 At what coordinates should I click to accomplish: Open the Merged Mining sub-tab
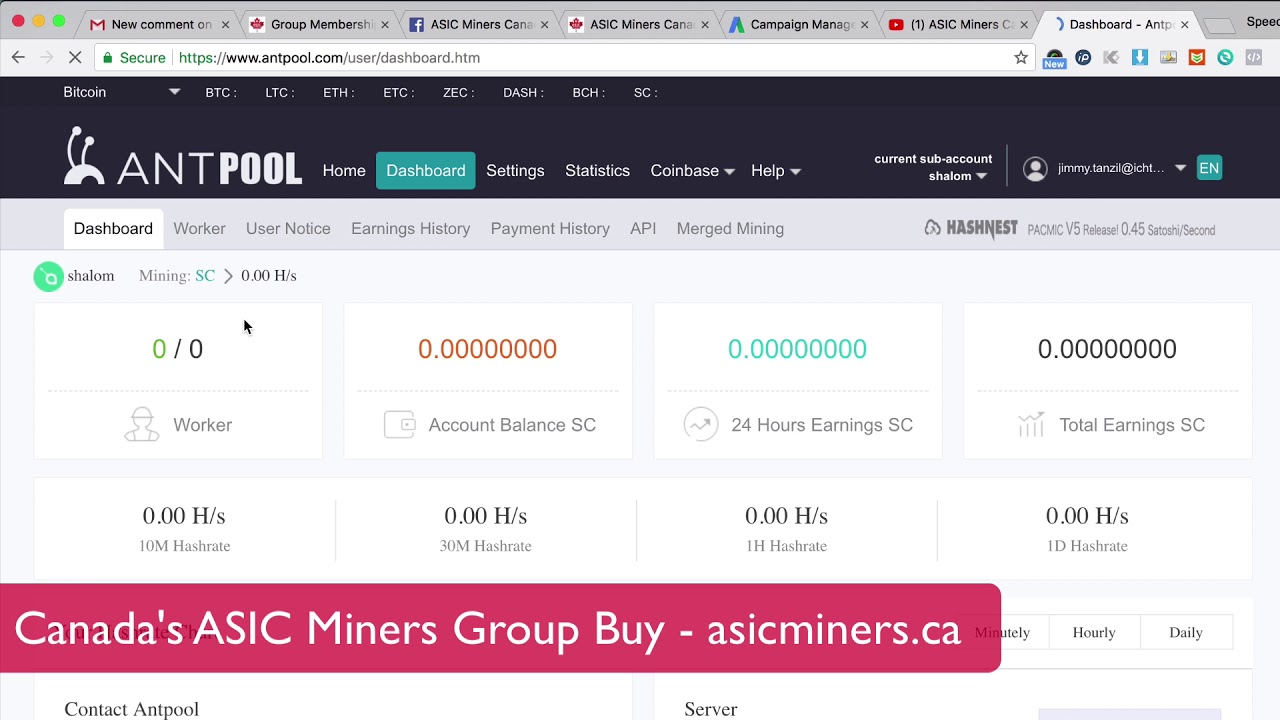coord(730,229)
